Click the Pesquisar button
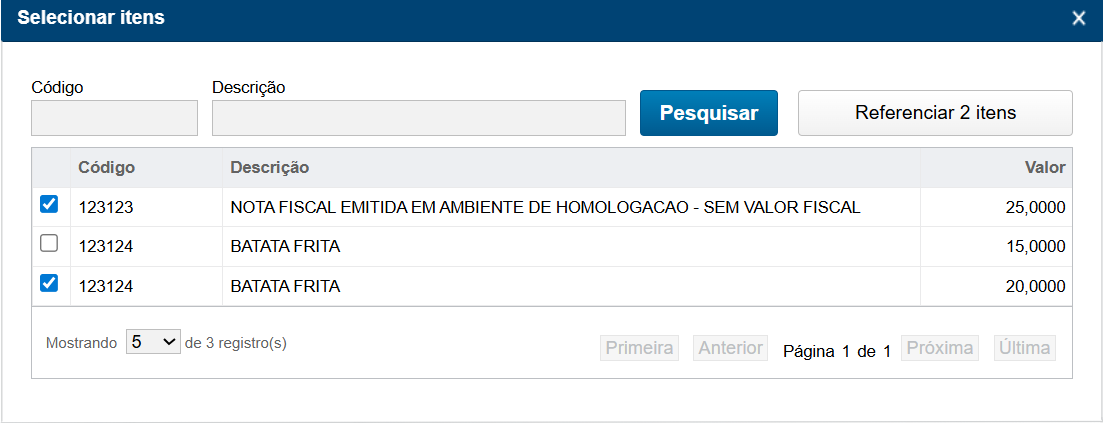1103x423 pixels. (x=708, y=113)
